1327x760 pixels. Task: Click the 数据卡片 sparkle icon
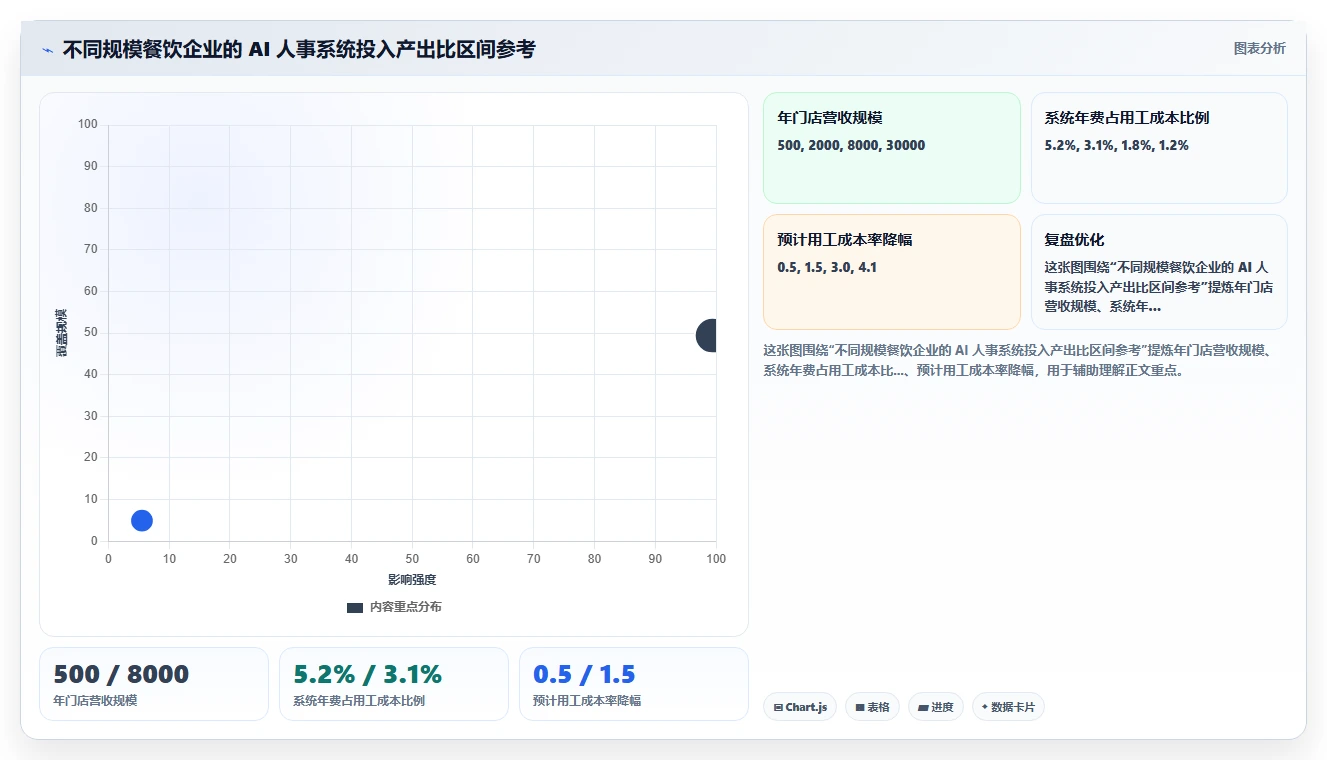pyautogui.click(x=985, y=707)
